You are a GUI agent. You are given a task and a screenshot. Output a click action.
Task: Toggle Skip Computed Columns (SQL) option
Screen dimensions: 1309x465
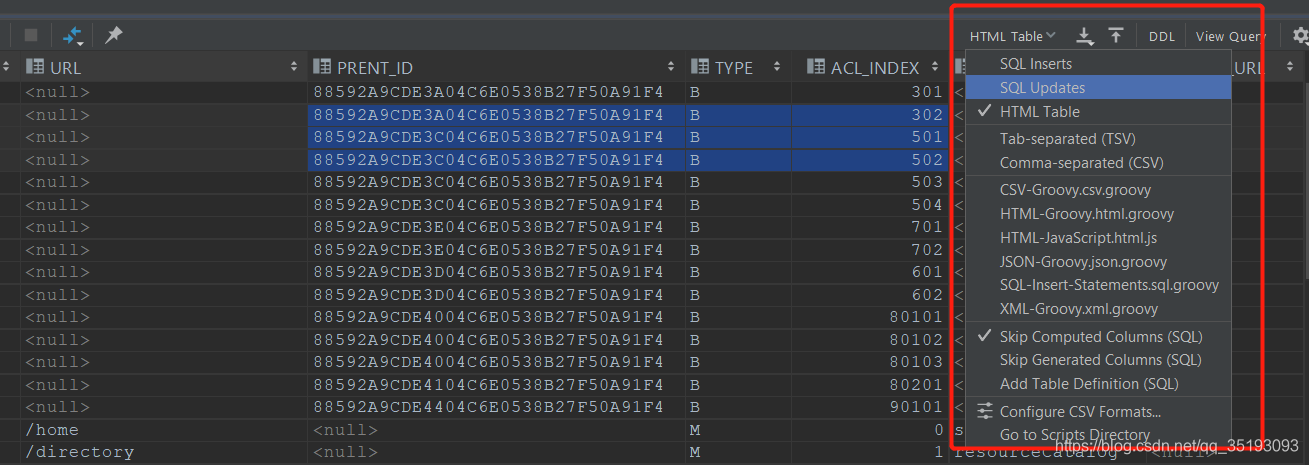(x=1098, y=336)
